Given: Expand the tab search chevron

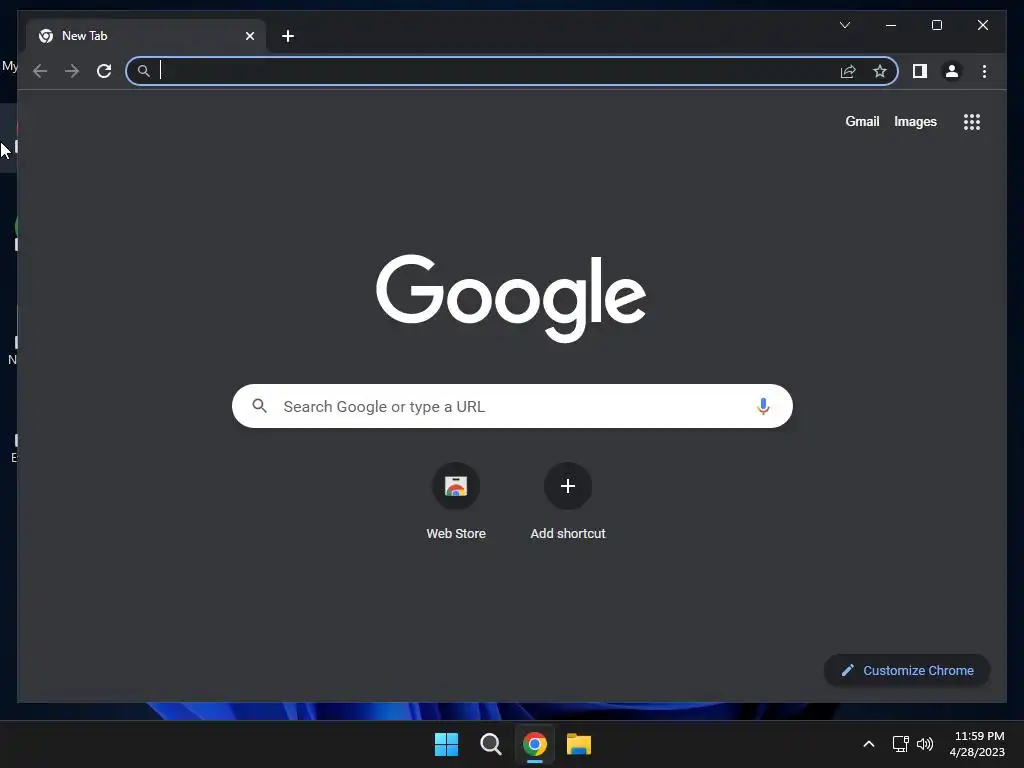Looking at the screenshot, I should coord(844,25).
